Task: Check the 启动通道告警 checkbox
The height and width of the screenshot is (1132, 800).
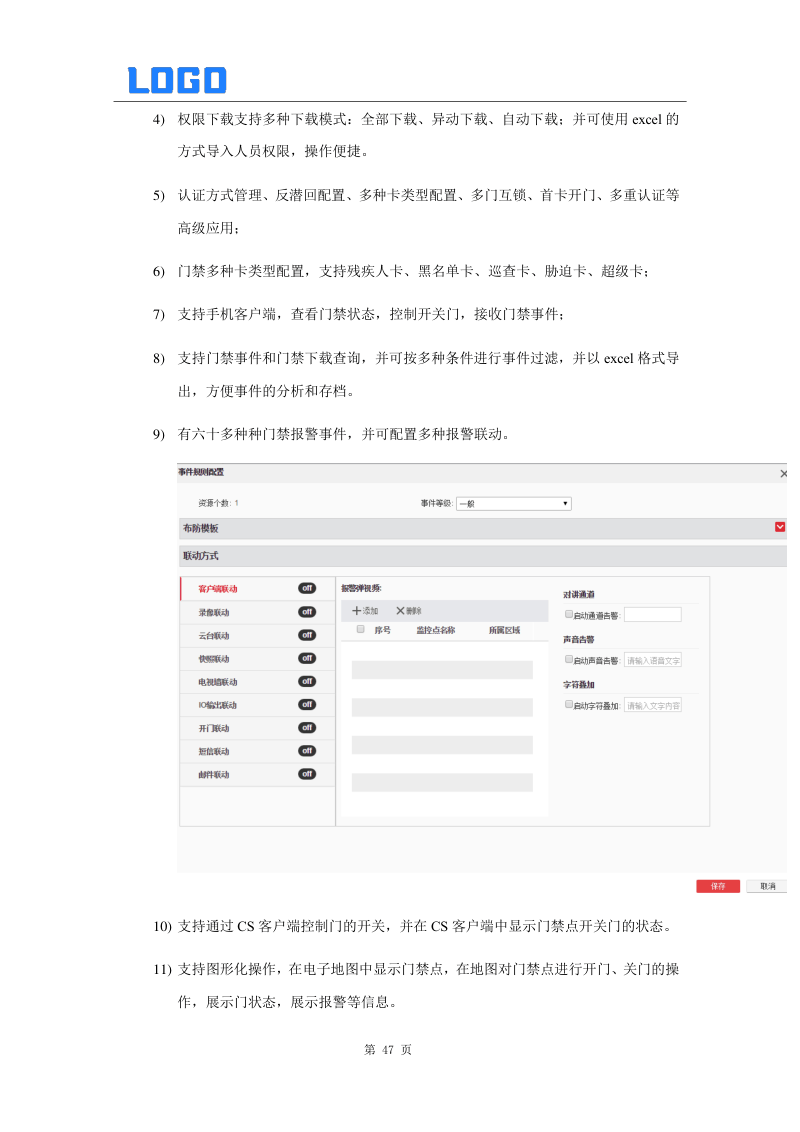Action: click(x=569, y=615)
